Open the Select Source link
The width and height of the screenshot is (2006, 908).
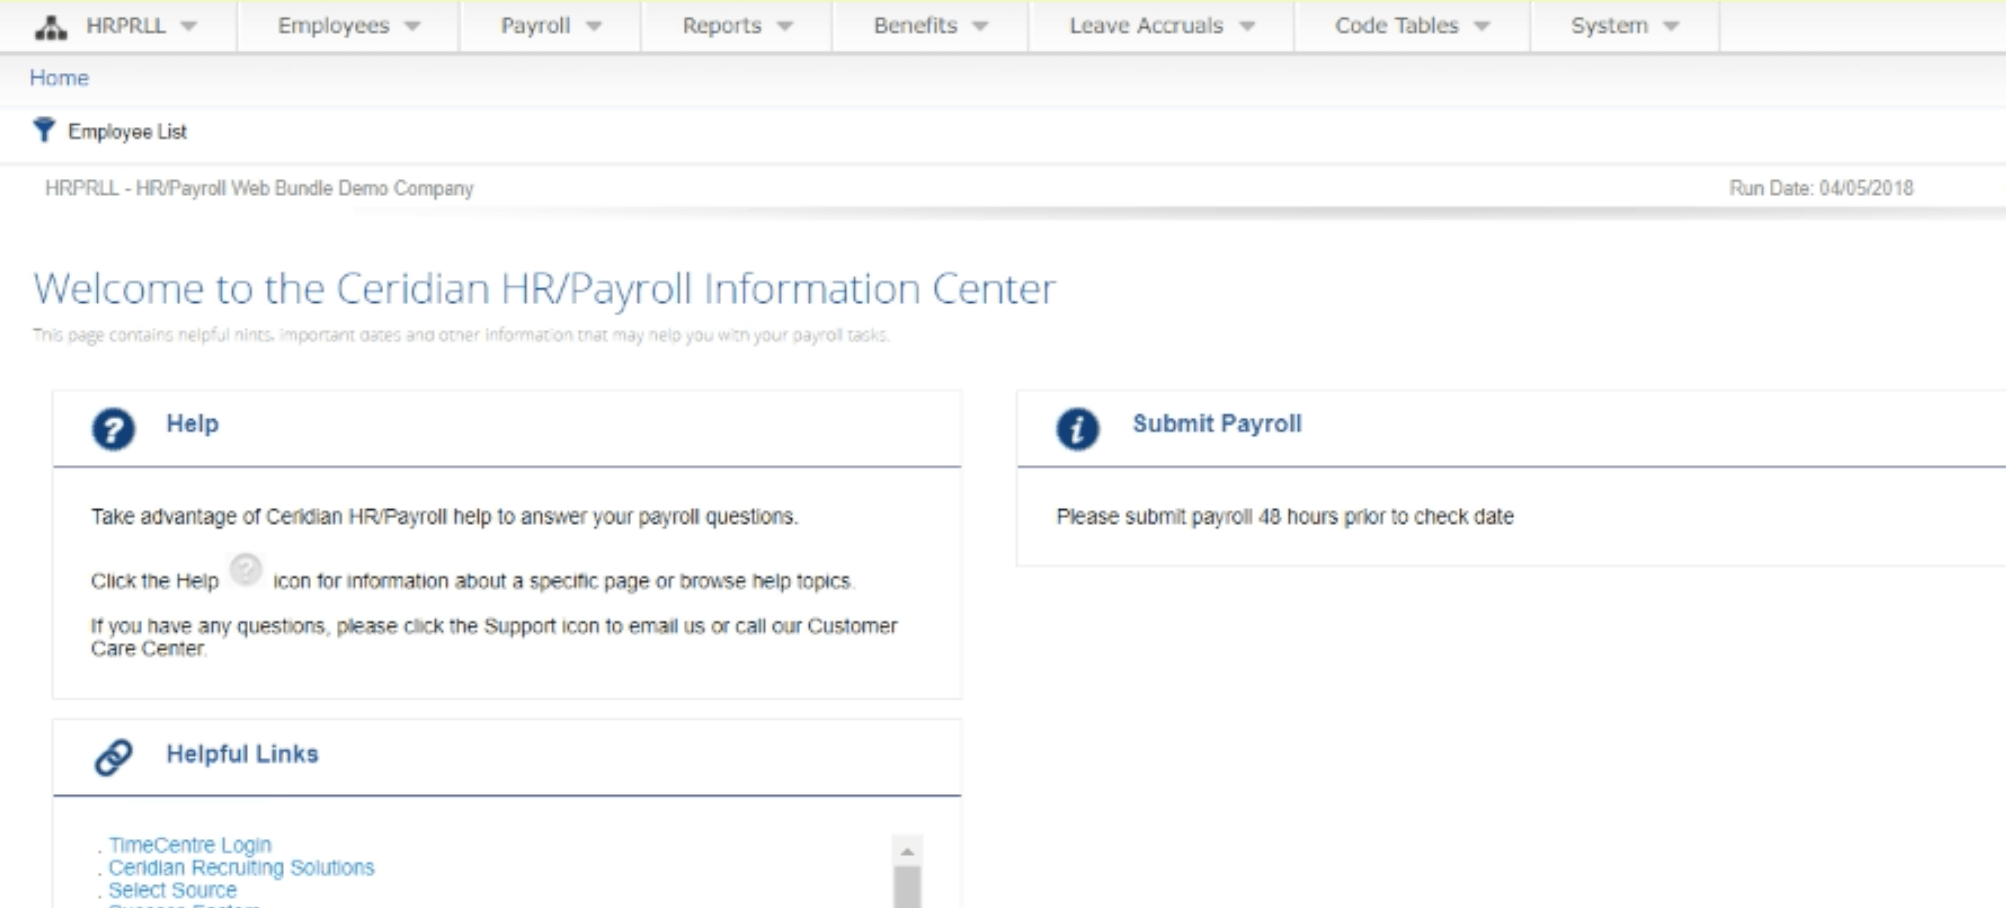[172, 890]
